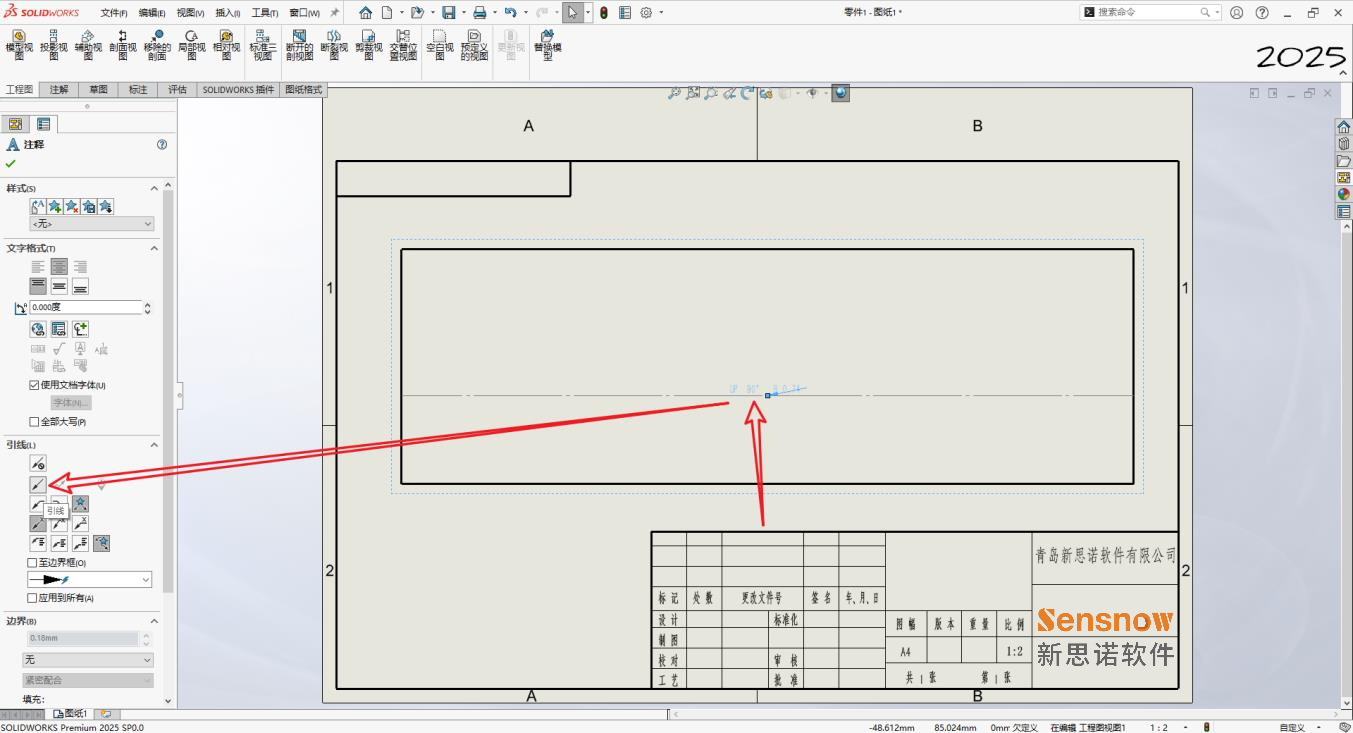
Task: Click the 模型视图 (Model View) tool
Action: [19, 45]
